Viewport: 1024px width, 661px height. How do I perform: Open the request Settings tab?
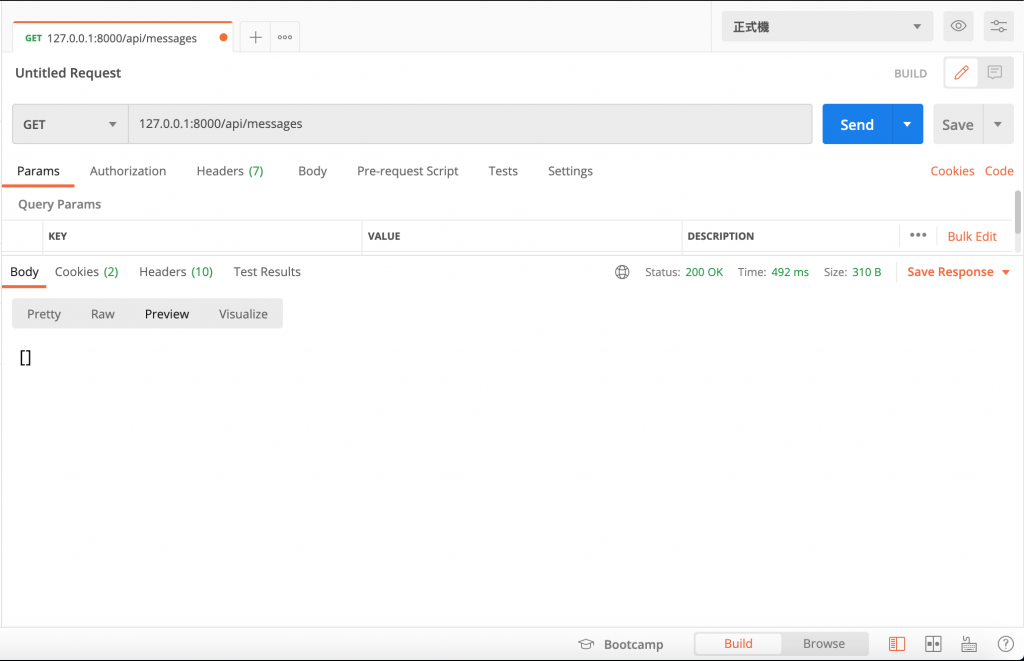(570, 171)
